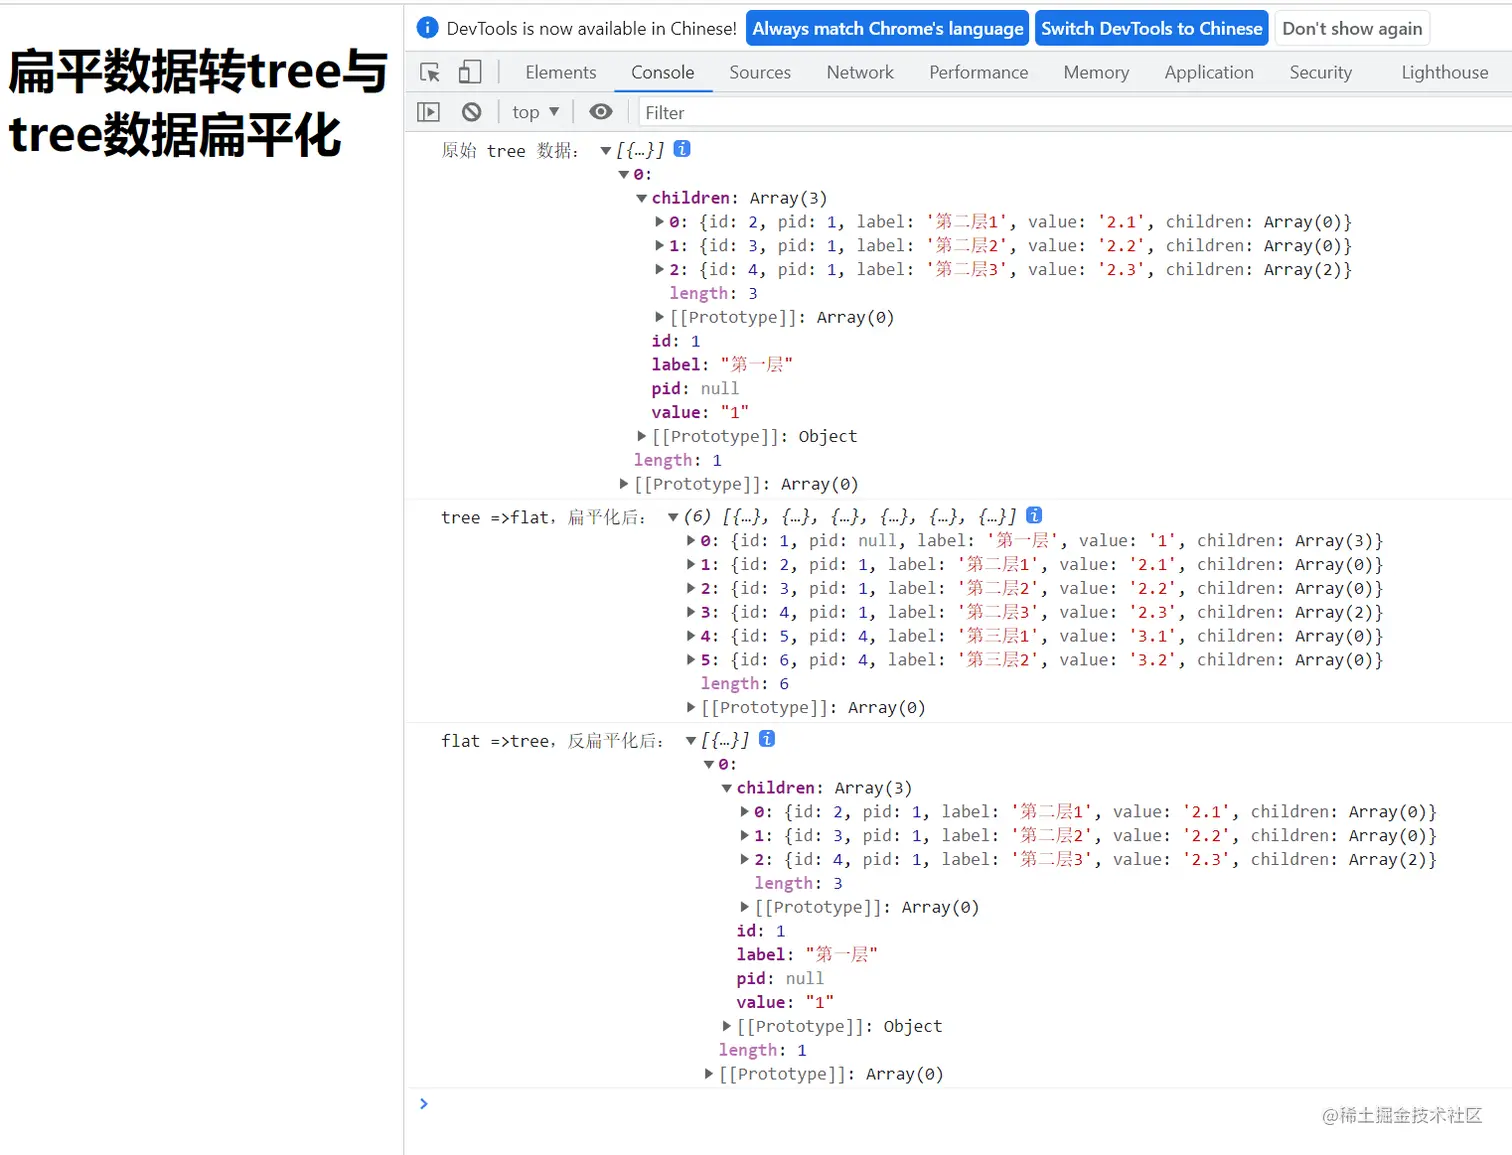Expand 第二层1 item in 原始 tree children

point(660,221)
